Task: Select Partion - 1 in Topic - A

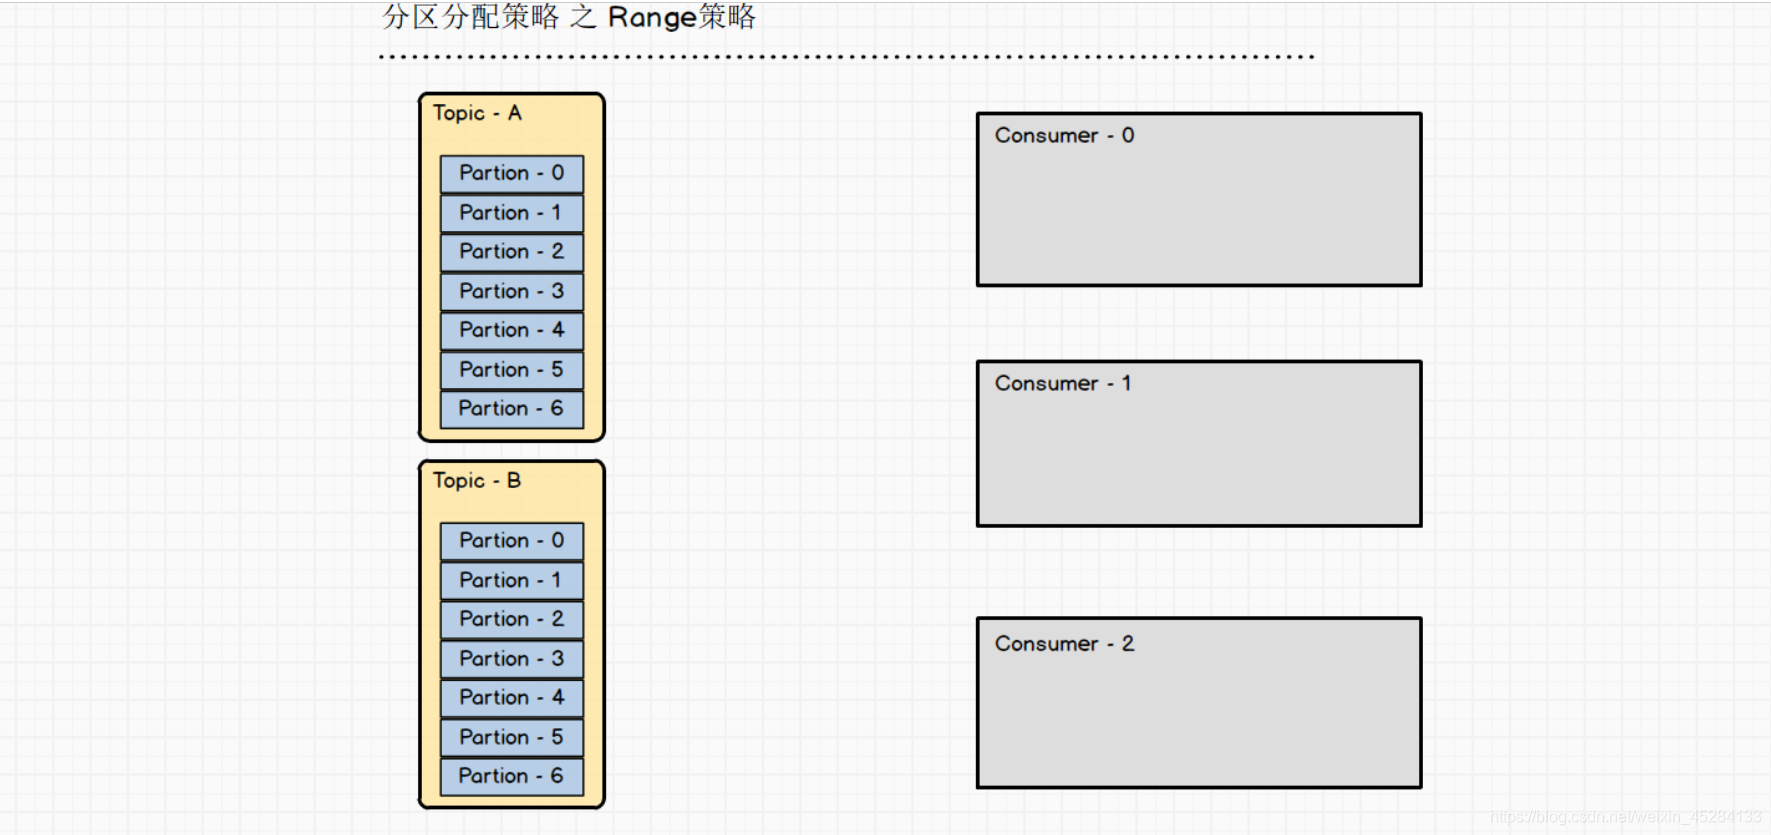Action: point(512,213)
